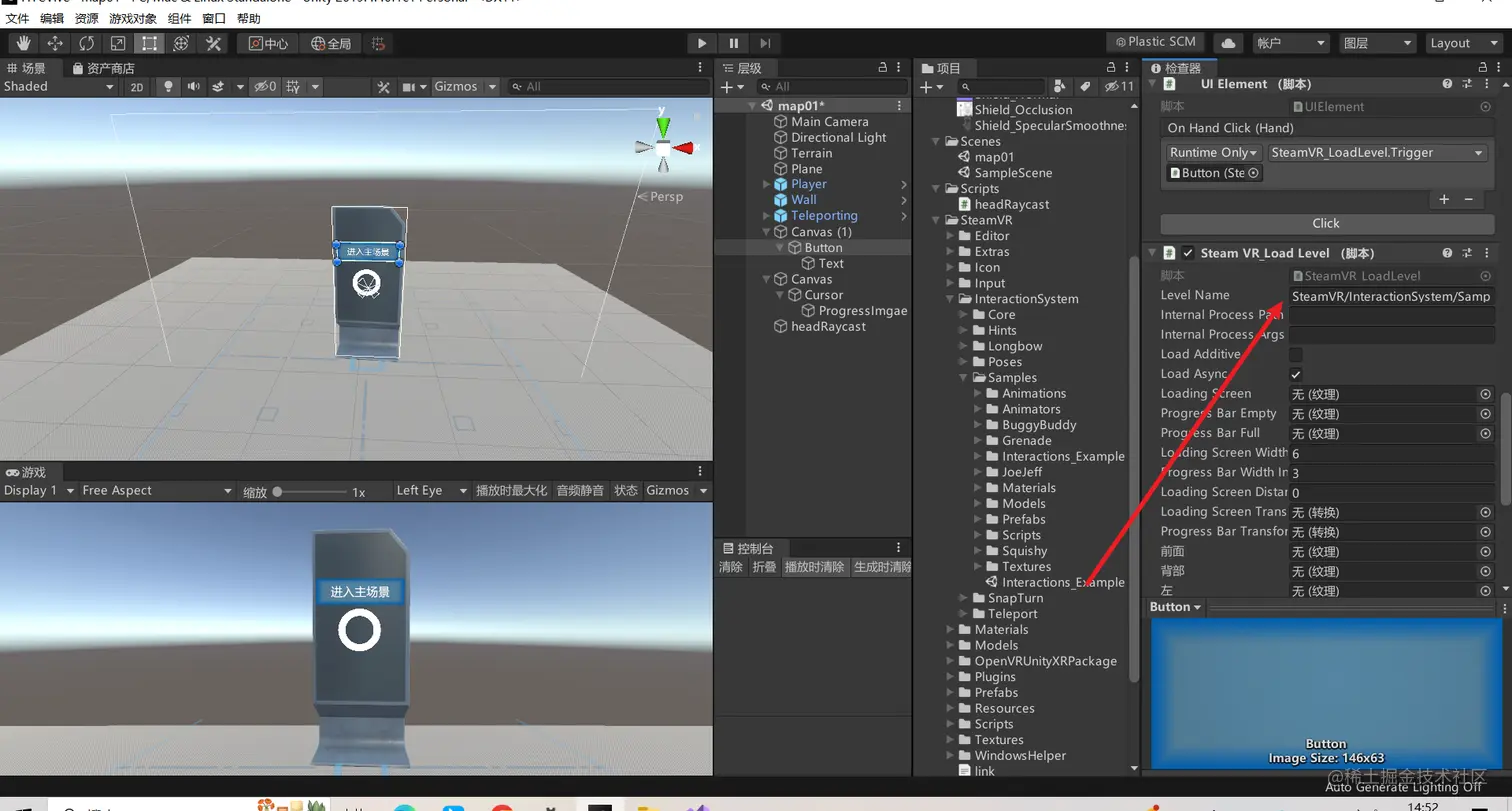Collapse the Canvas (1) object in Hierarchy

[x=767, y=232]
